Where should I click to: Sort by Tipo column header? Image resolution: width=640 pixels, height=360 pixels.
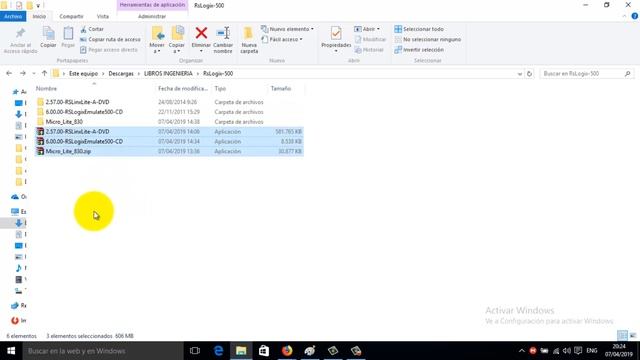click(220, 88)
